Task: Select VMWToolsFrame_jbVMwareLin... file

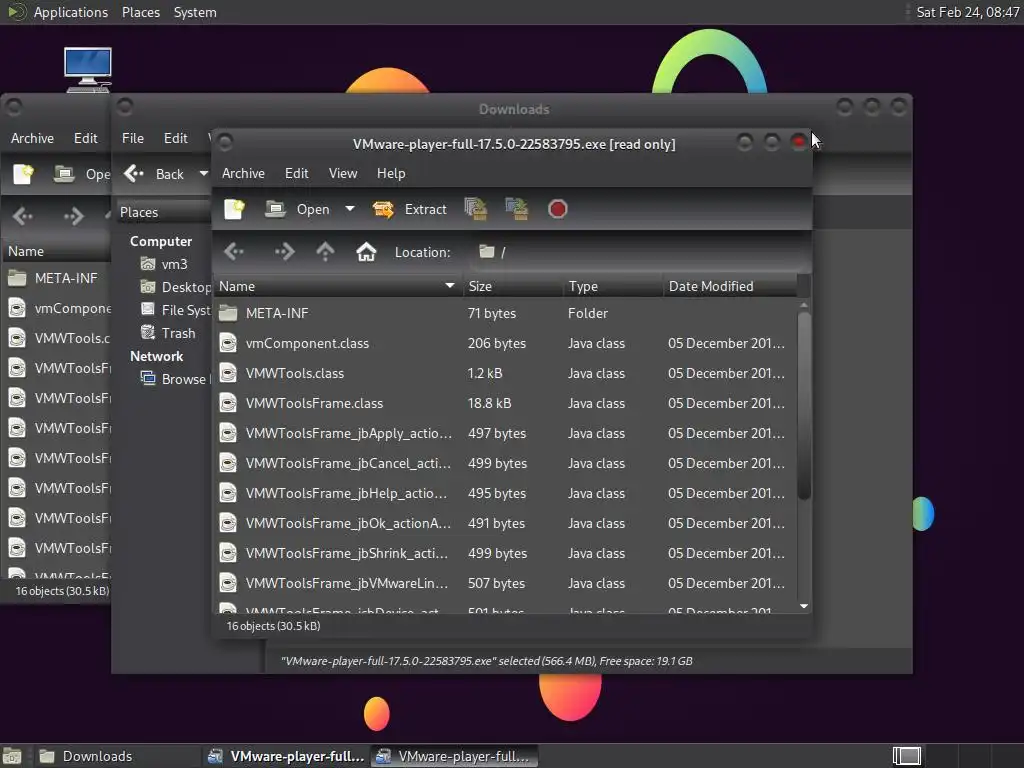Action: tap(506, 584)
